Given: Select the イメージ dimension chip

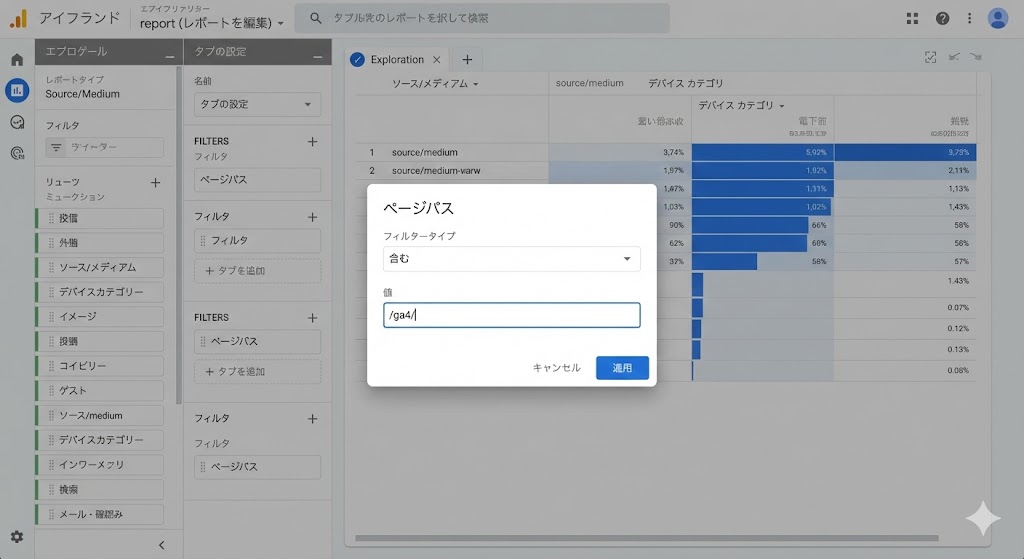Looking at the screenshot, I should coord(100,316).
